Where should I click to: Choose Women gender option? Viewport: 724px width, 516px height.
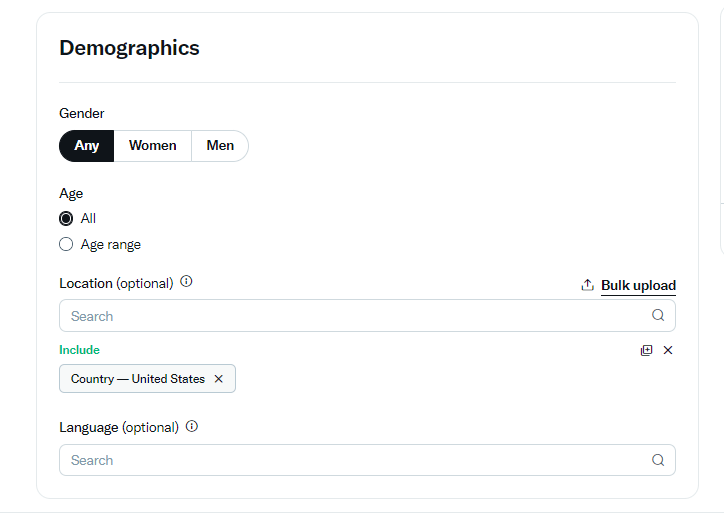click(x=153, y=146)
